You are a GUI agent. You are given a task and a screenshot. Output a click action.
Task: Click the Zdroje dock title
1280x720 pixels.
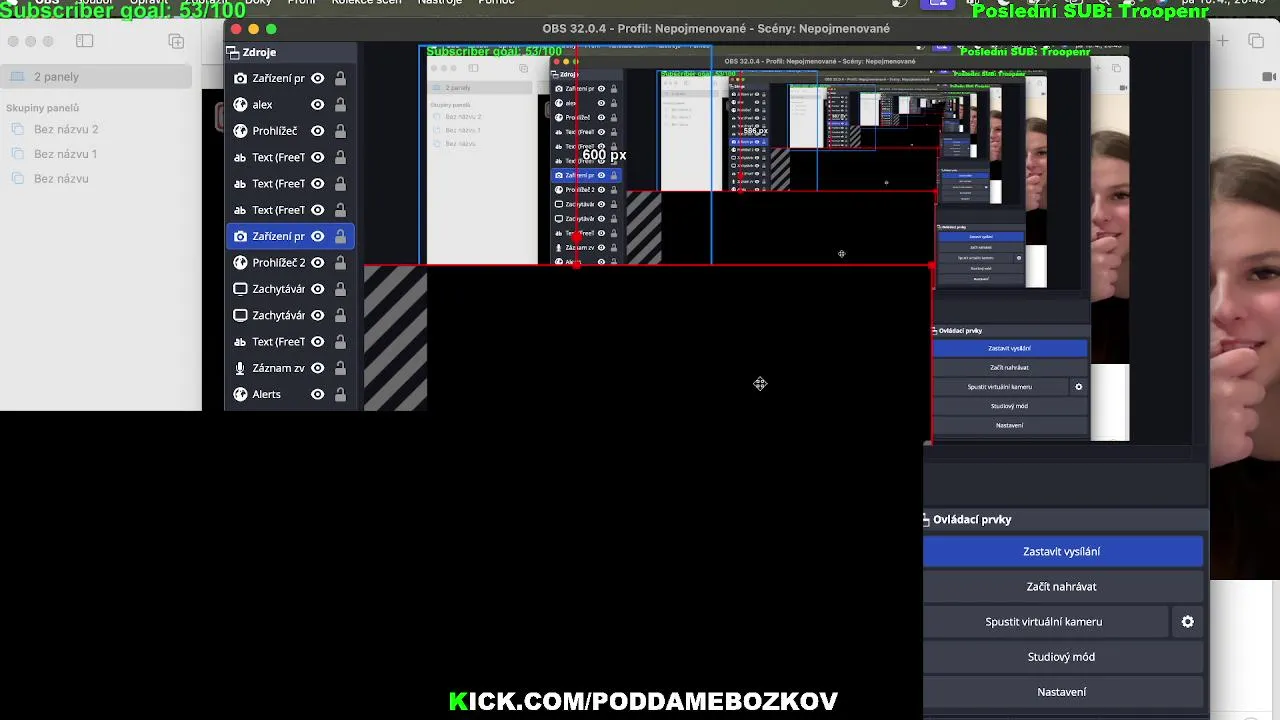(259, 52)
